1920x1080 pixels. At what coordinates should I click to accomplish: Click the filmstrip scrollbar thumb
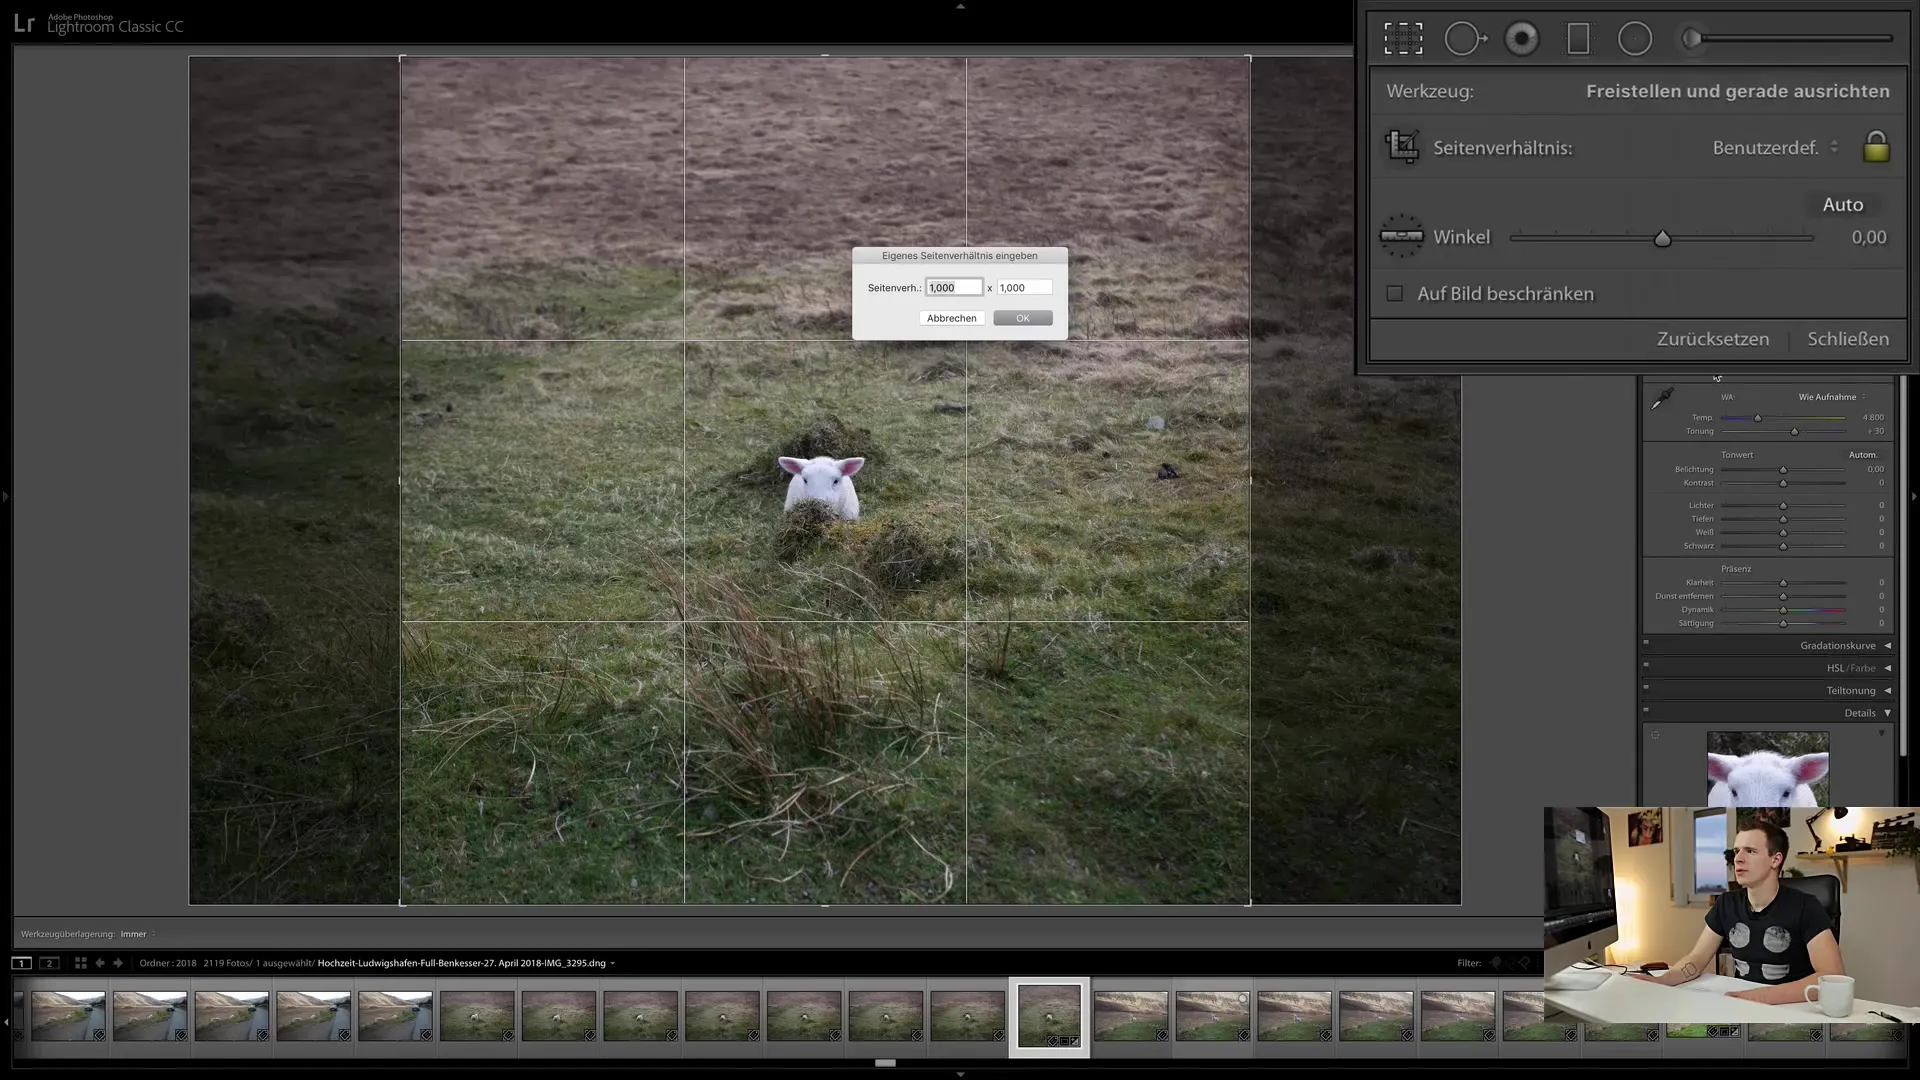[885, 1063]
